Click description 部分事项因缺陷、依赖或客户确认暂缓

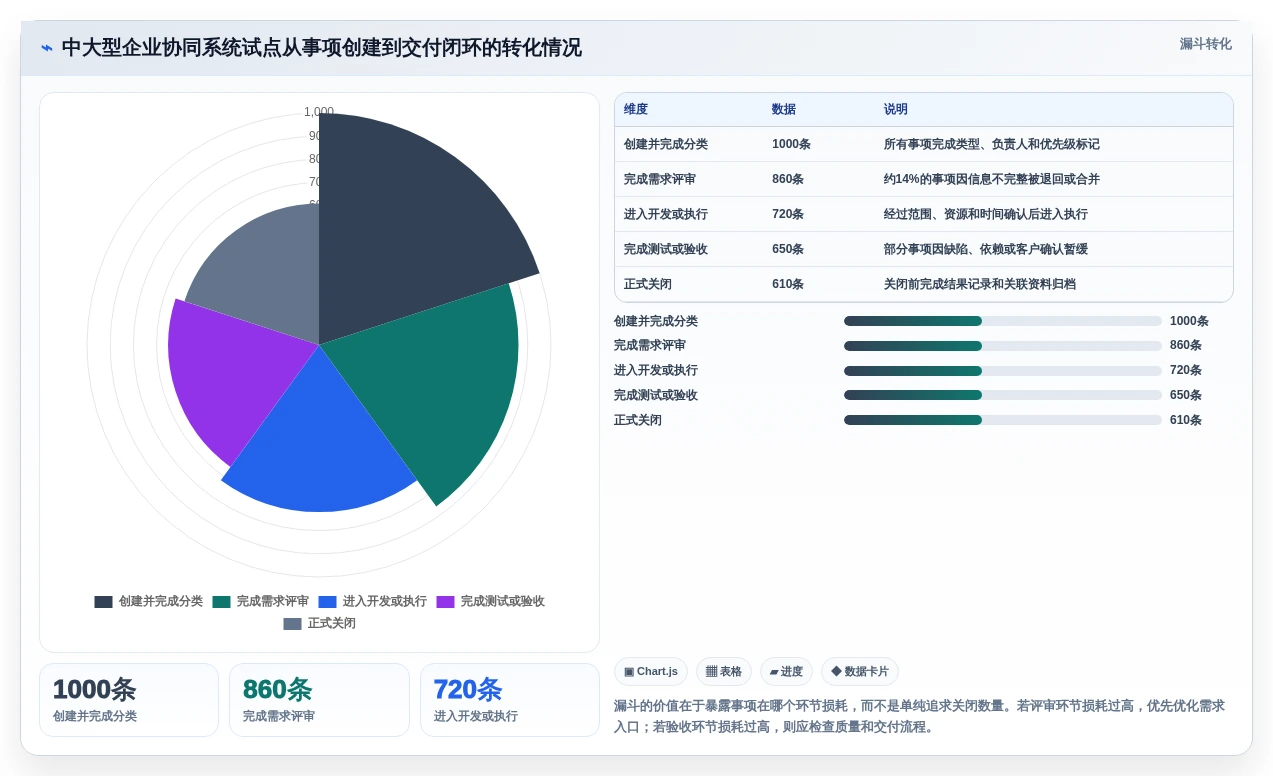(x=986, y=249)
